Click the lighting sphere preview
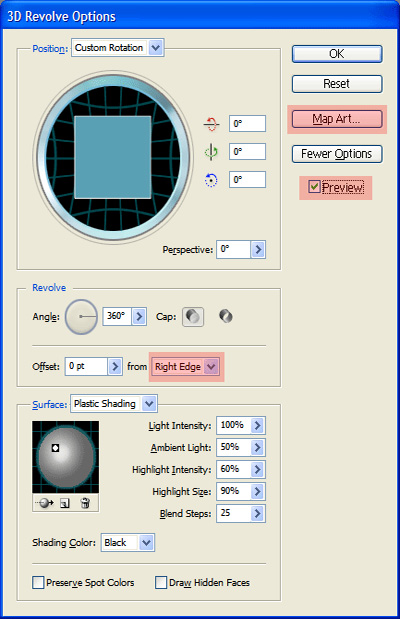Viewport: 400px width, 619px height. click(66, 457)
